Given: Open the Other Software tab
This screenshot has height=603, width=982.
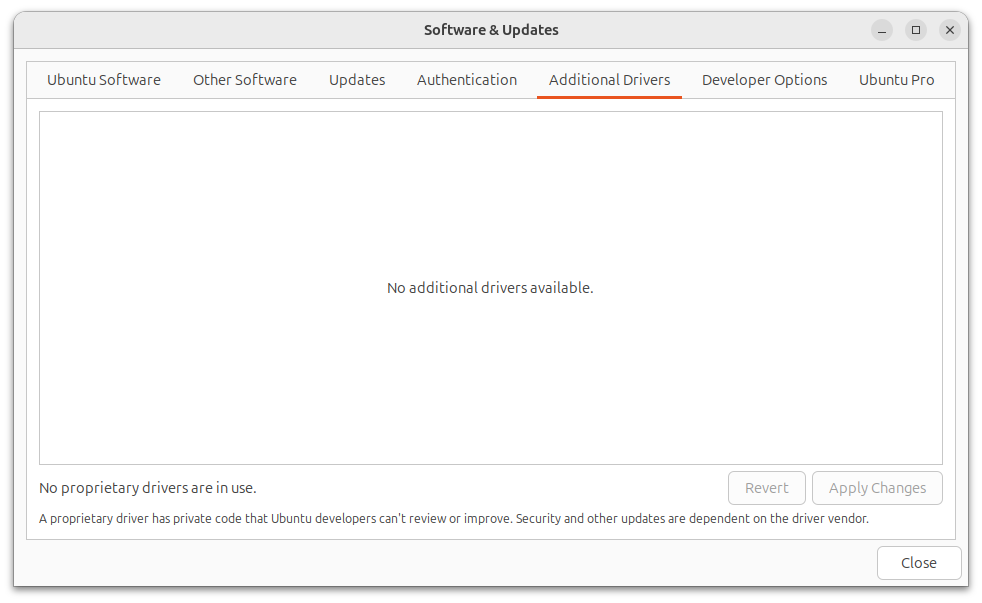Looking at the screenshot, I should [x=245, y=80].
